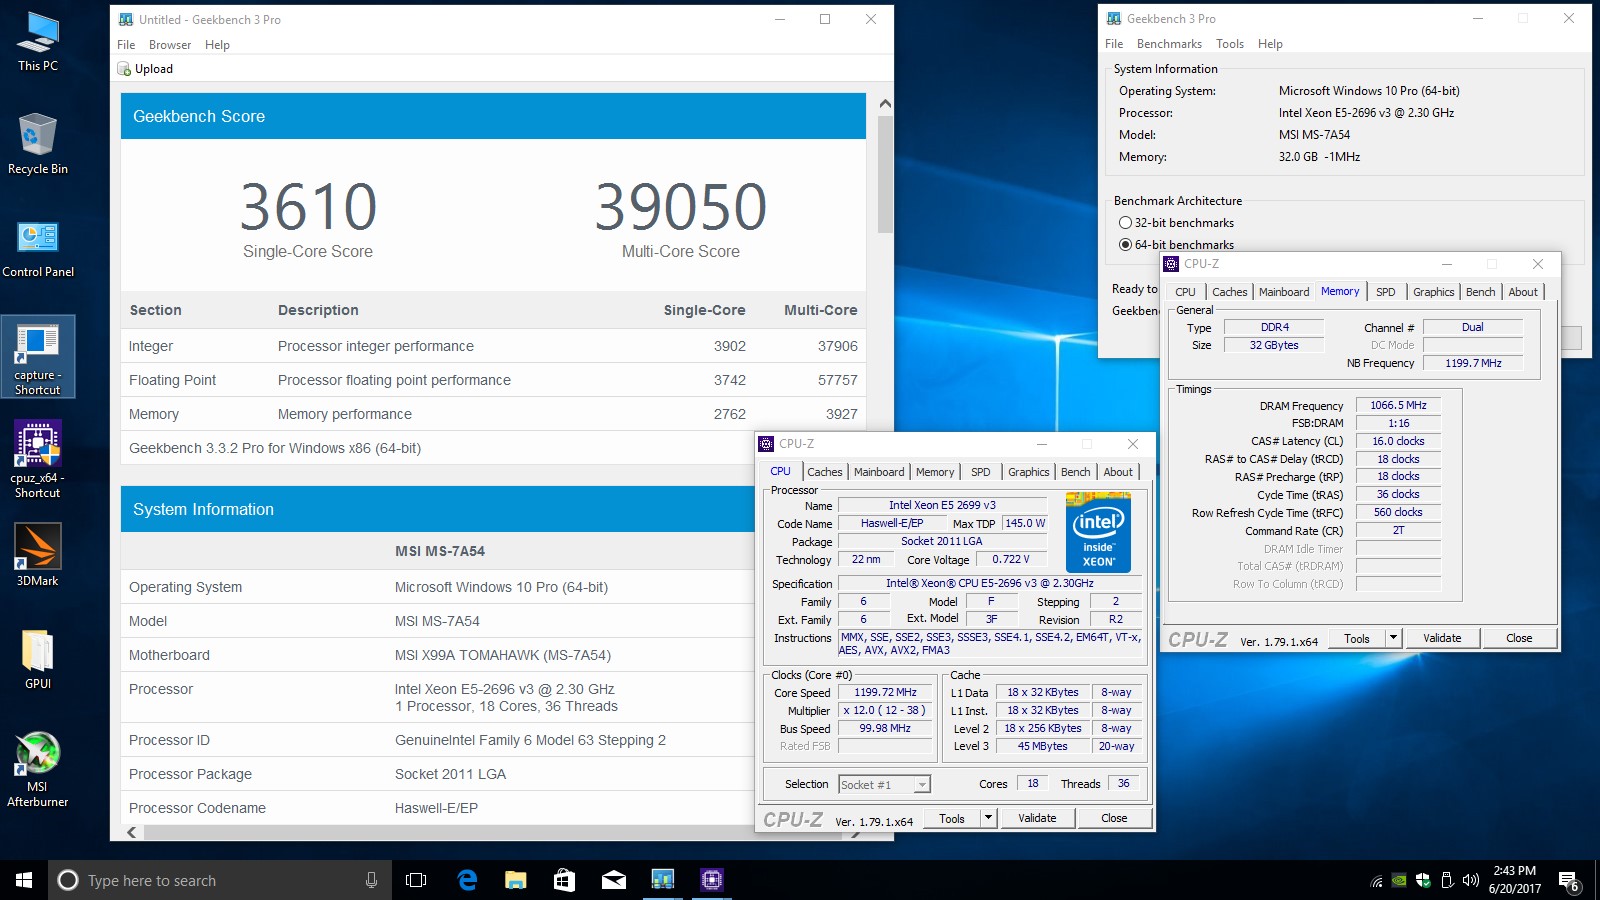The width and height of the screenshot is (1600, 900).
Task: Click the NVIDIA tray icon
Action: click(x=1400, y=881)
